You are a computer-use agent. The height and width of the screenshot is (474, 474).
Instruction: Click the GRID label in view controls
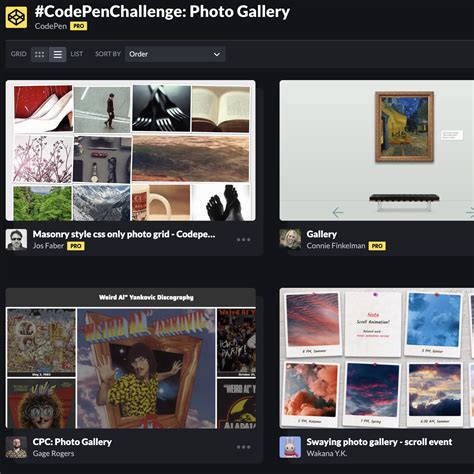pyautogui.click(x=19, y=54)
